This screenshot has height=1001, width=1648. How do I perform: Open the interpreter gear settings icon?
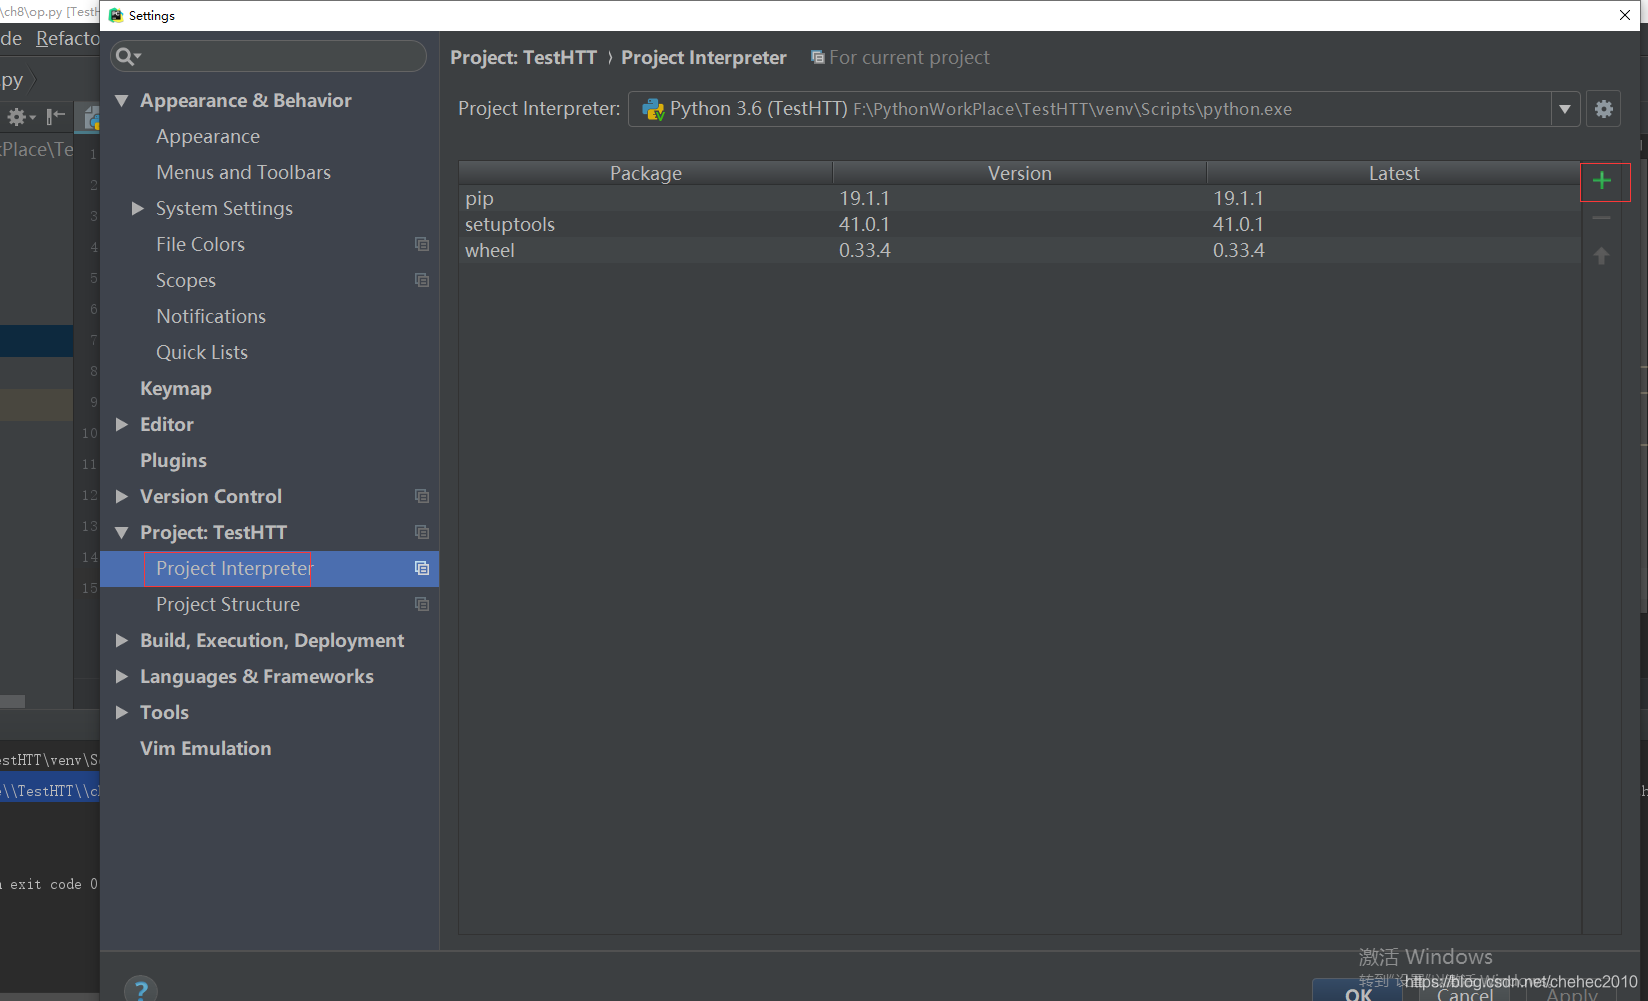click(x=1604, y=109)
